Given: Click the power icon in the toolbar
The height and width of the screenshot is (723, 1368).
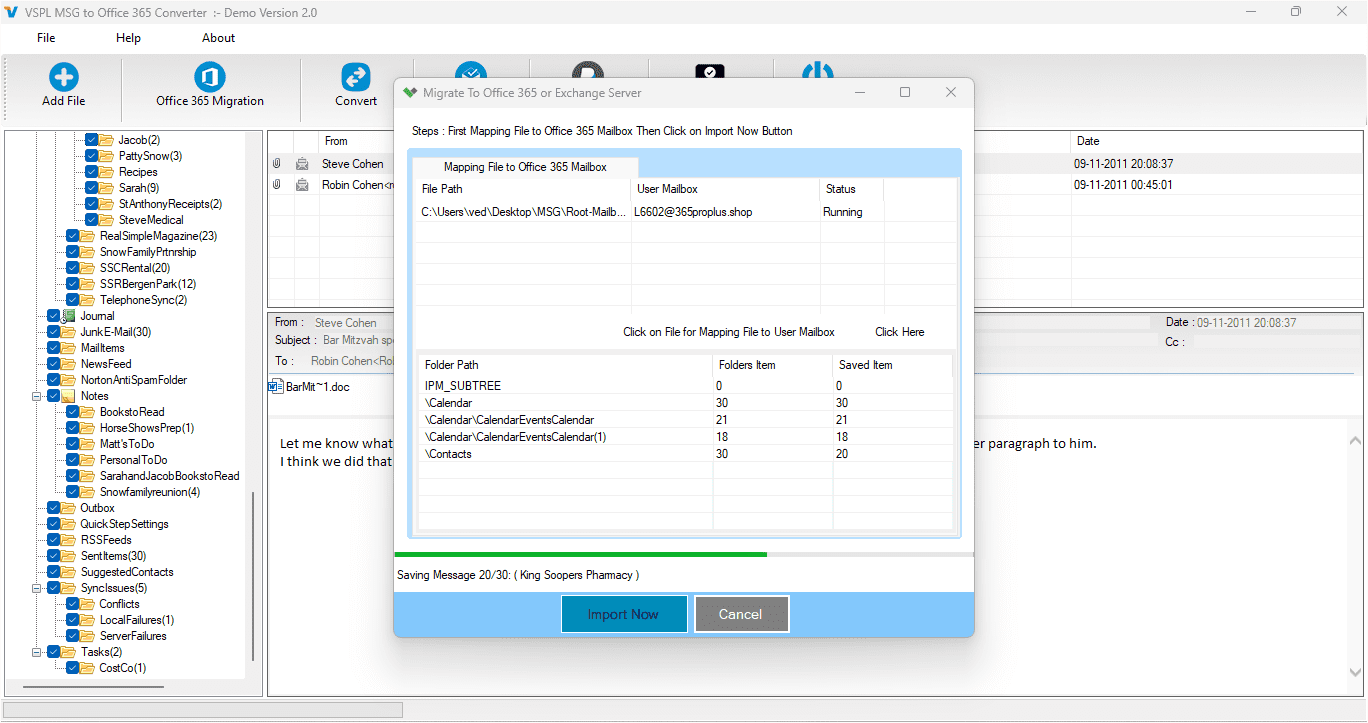Looking at the screenshot, I should click(818, 70).
